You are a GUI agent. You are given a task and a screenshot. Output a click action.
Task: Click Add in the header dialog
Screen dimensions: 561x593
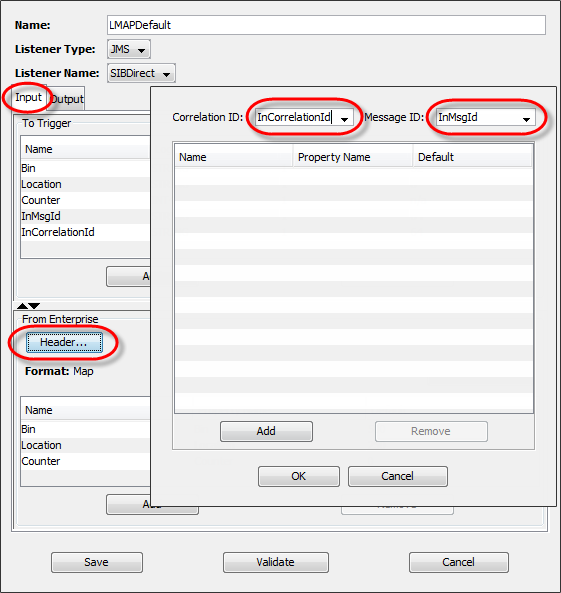[x=266, y=431]
